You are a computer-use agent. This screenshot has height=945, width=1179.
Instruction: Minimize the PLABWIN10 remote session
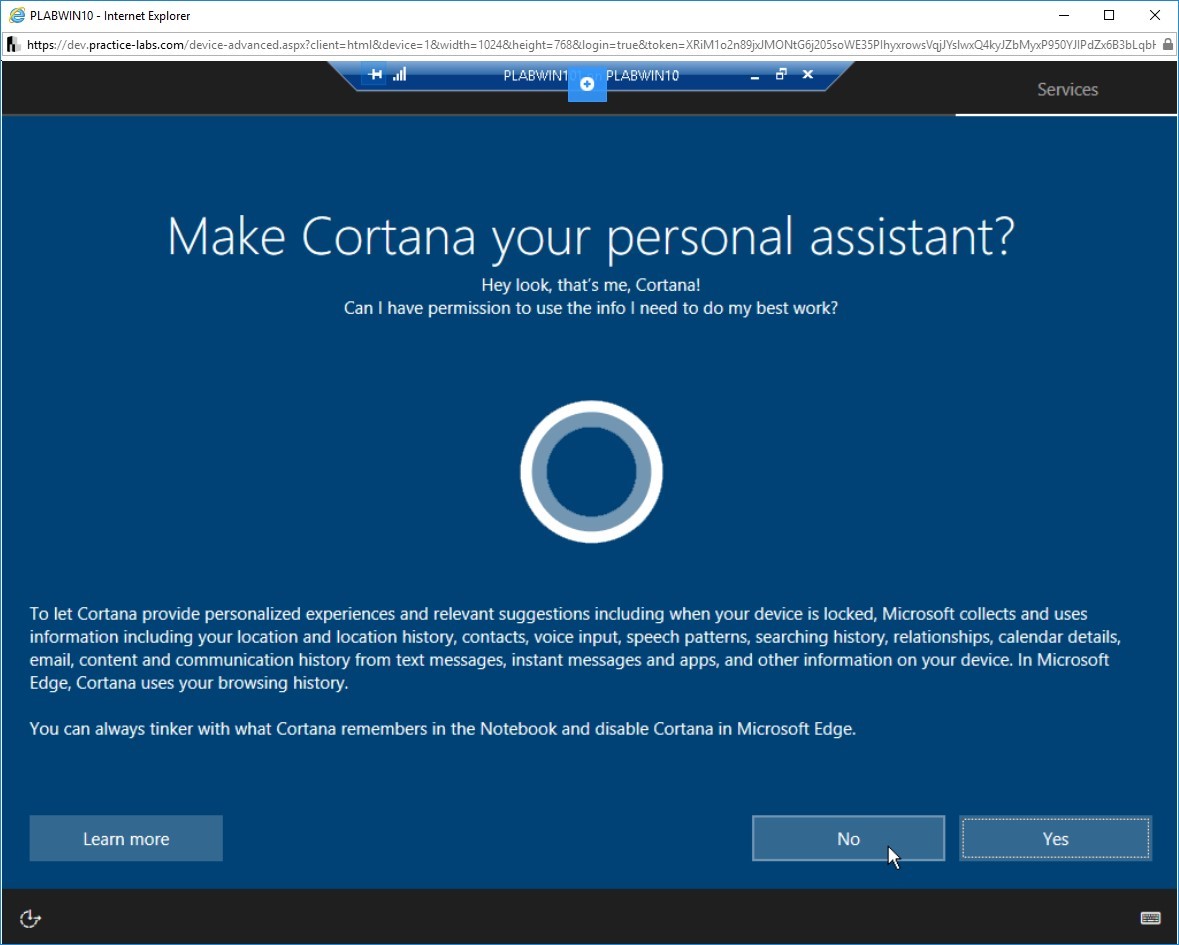tap(755, 75)
